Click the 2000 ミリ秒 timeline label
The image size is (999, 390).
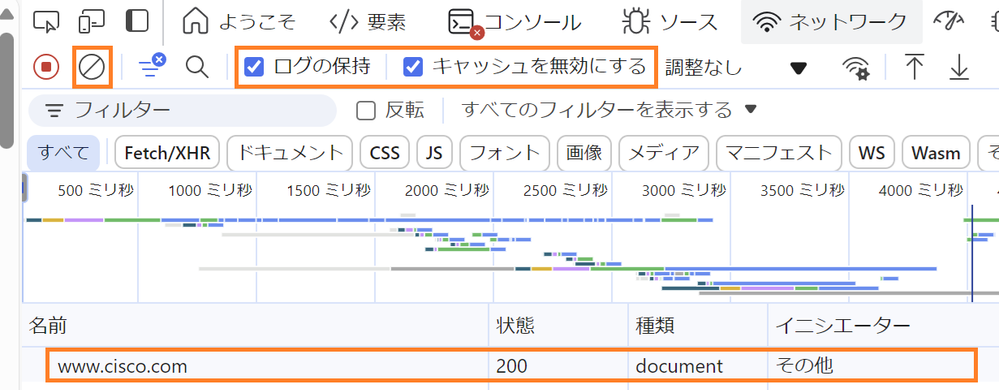[447, 190]
